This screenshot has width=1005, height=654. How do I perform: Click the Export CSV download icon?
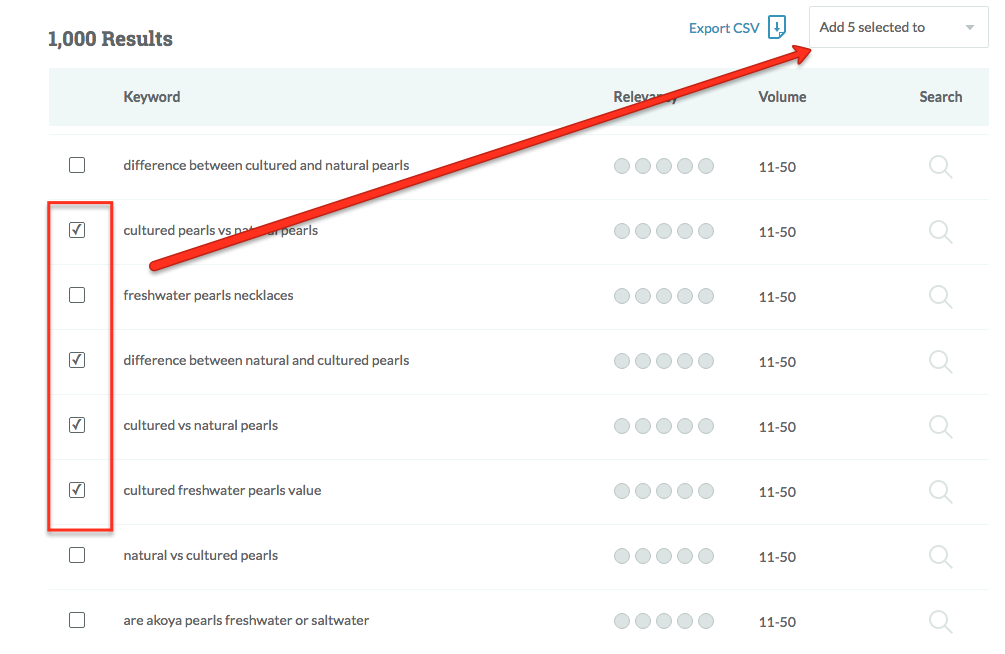[777, 28]
